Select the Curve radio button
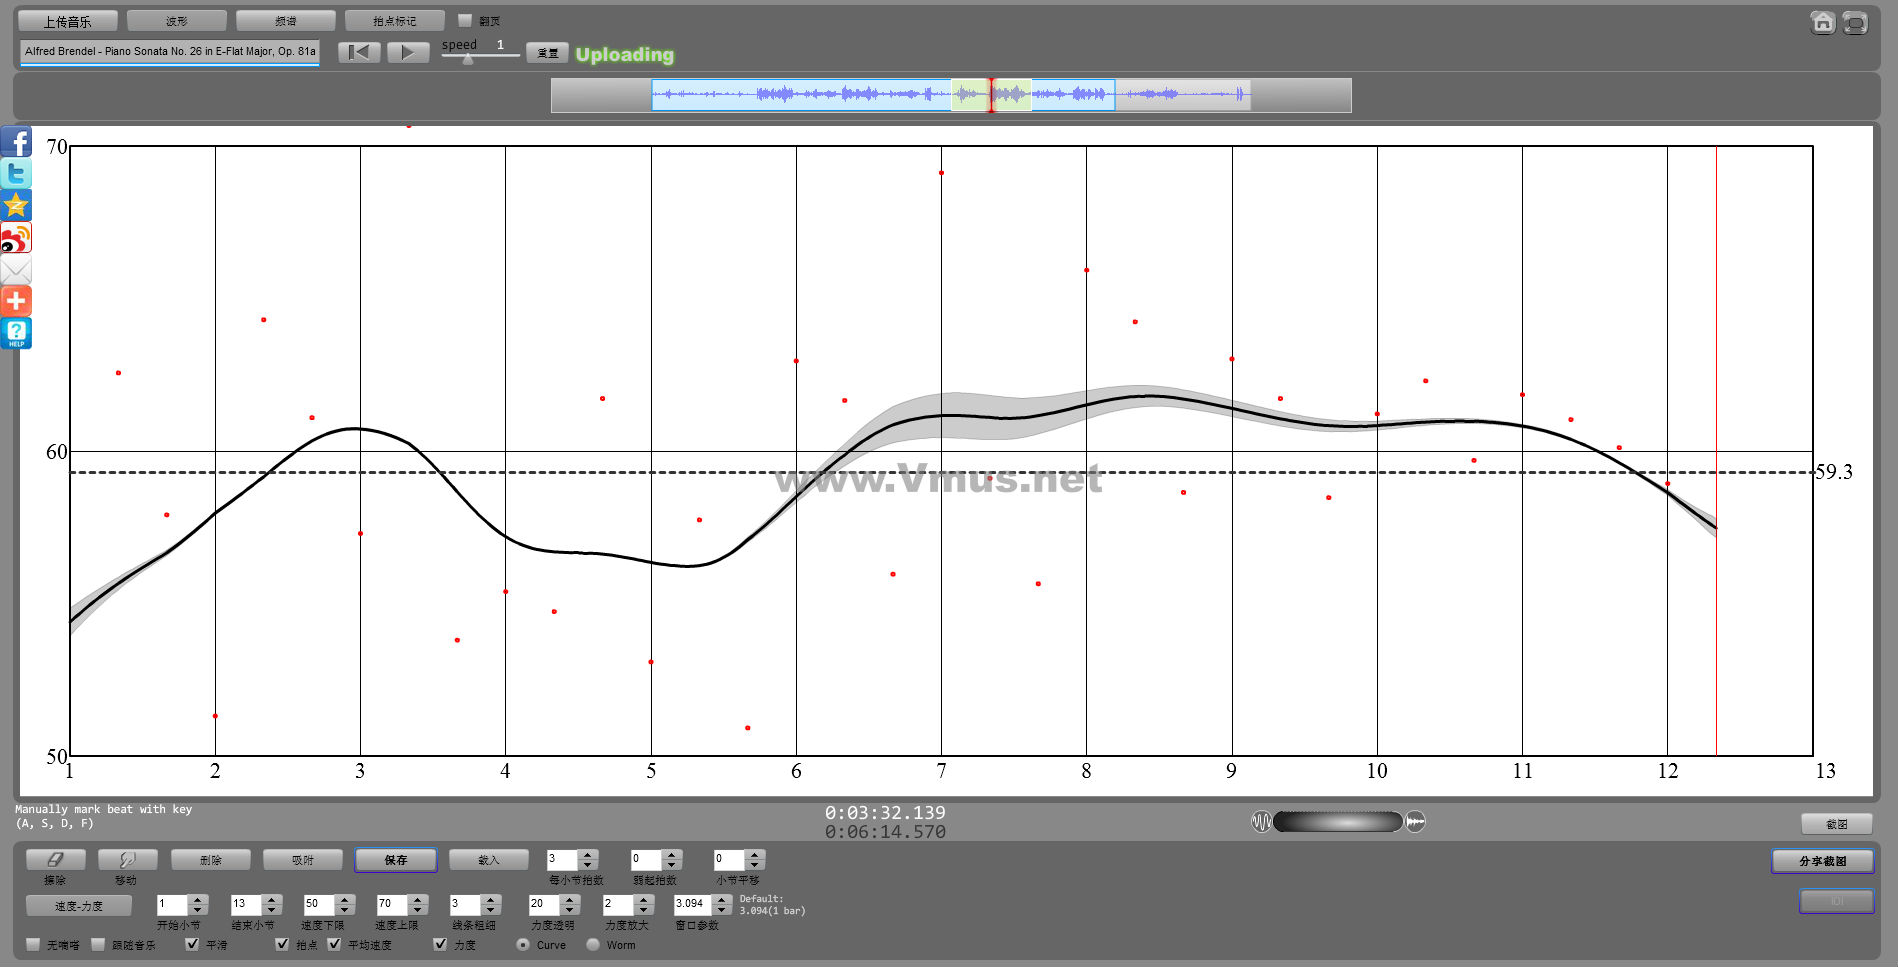 click(523, 944)
